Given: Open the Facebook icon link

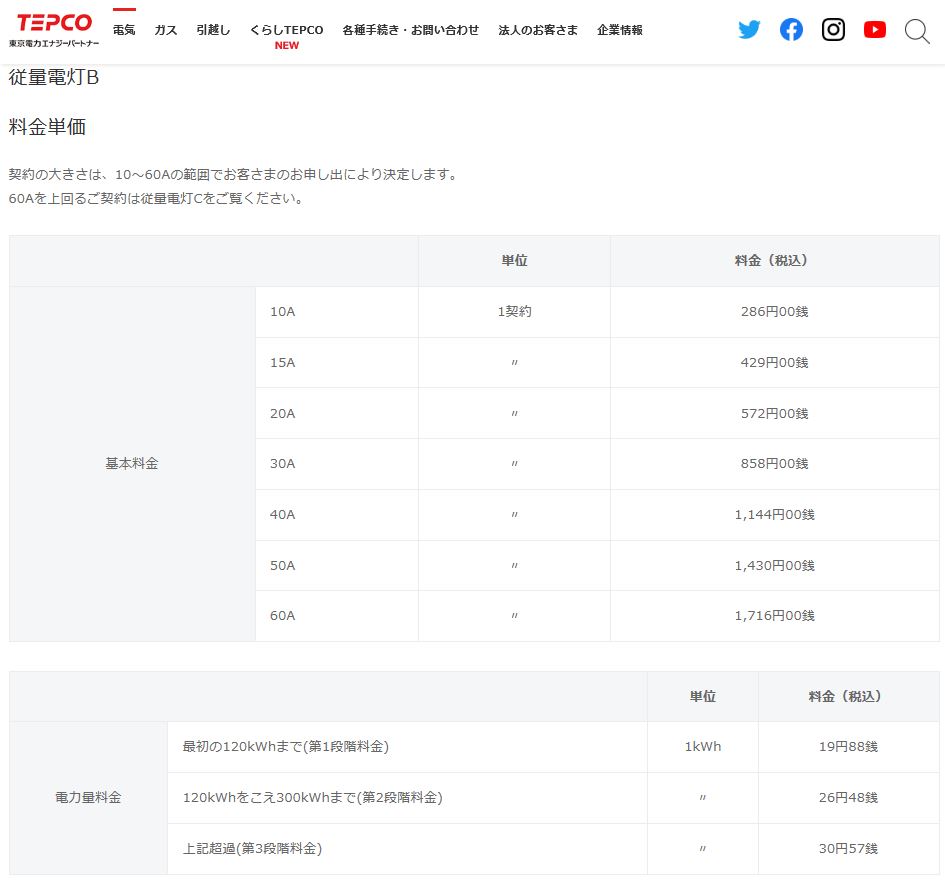Looking at the screenshot, I should coord(791,30).
